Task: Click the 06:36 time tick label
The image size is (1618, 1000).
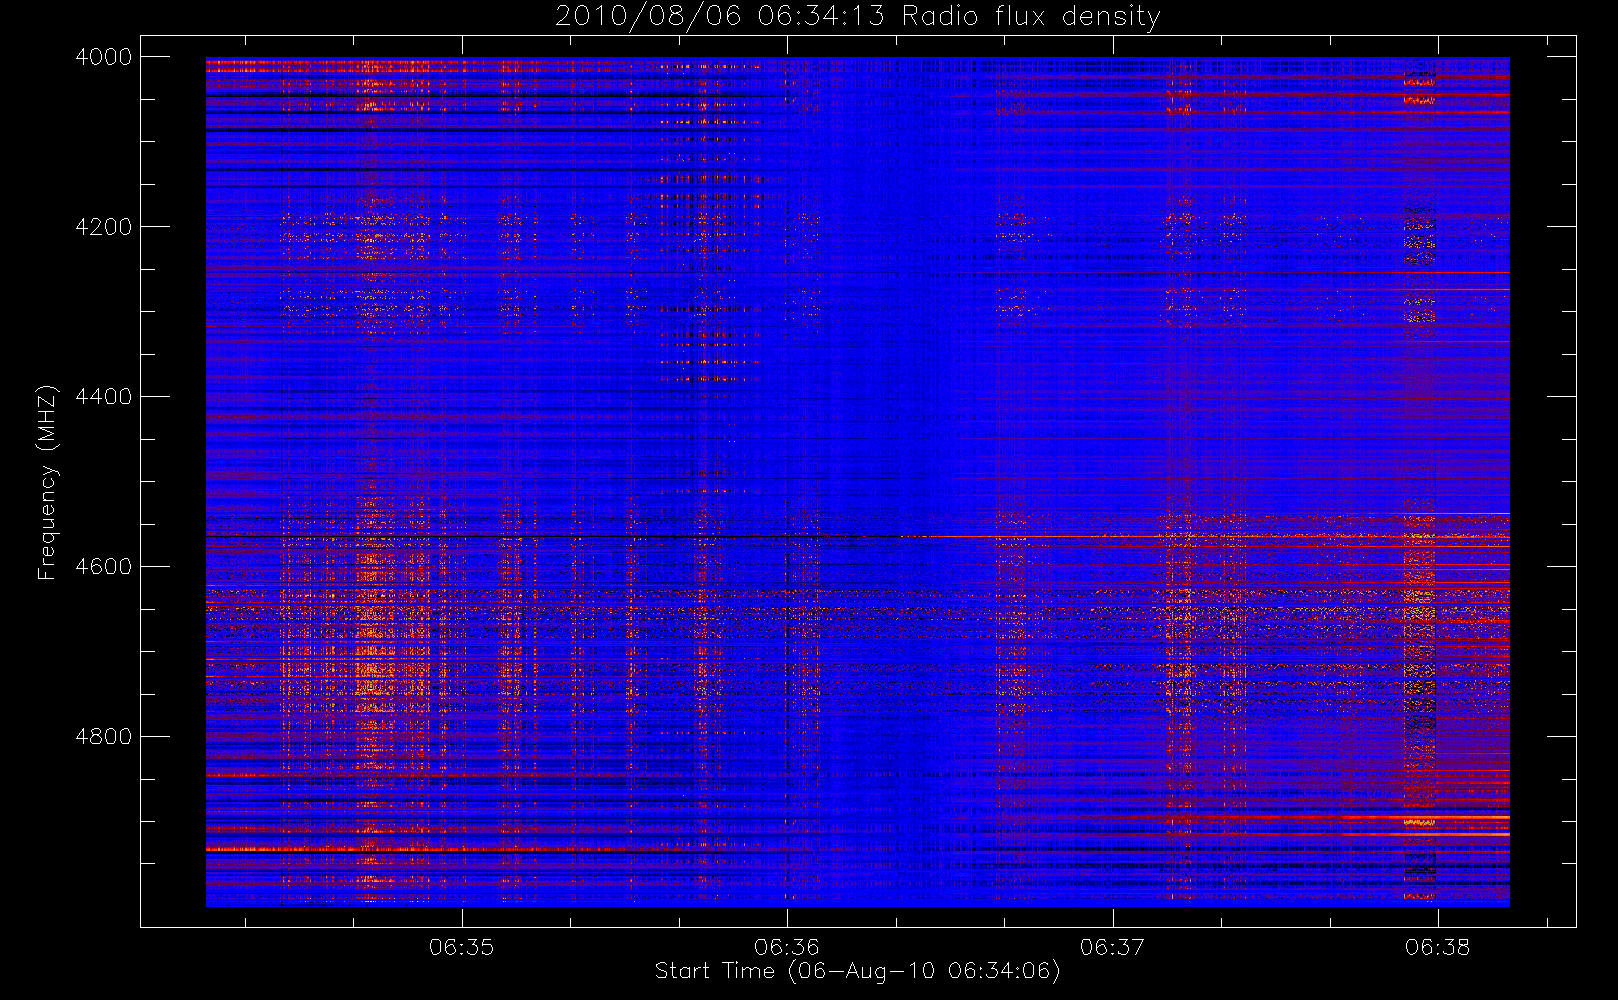Action: pyautogui.click(x=787, y=947)
